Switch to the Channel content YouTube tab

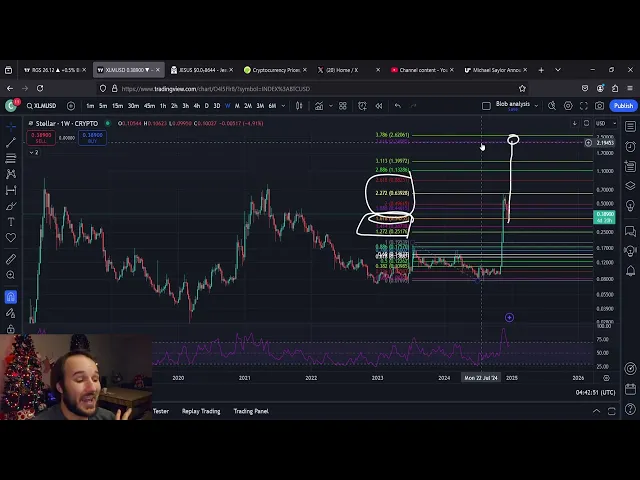click(x=422, y=70)
